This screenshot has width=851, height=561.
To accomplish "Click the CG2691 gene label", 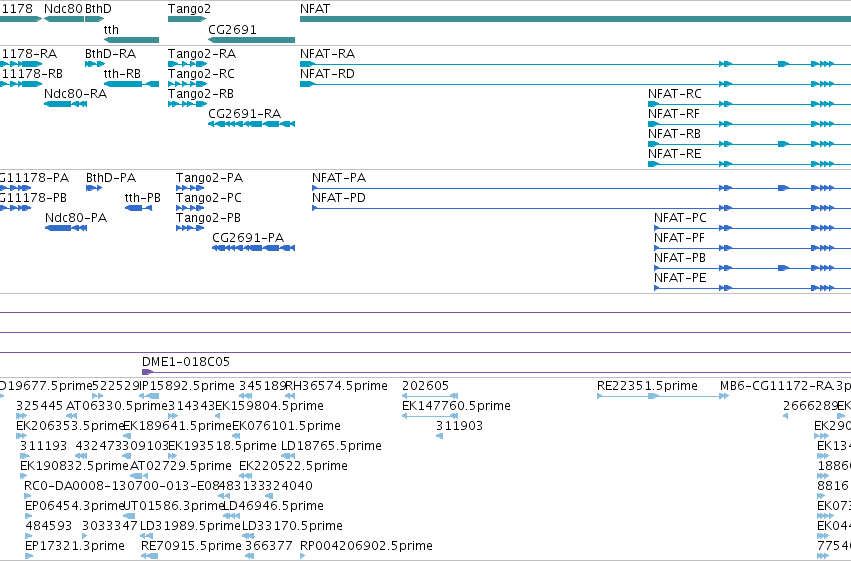I will tap(232, 30).
